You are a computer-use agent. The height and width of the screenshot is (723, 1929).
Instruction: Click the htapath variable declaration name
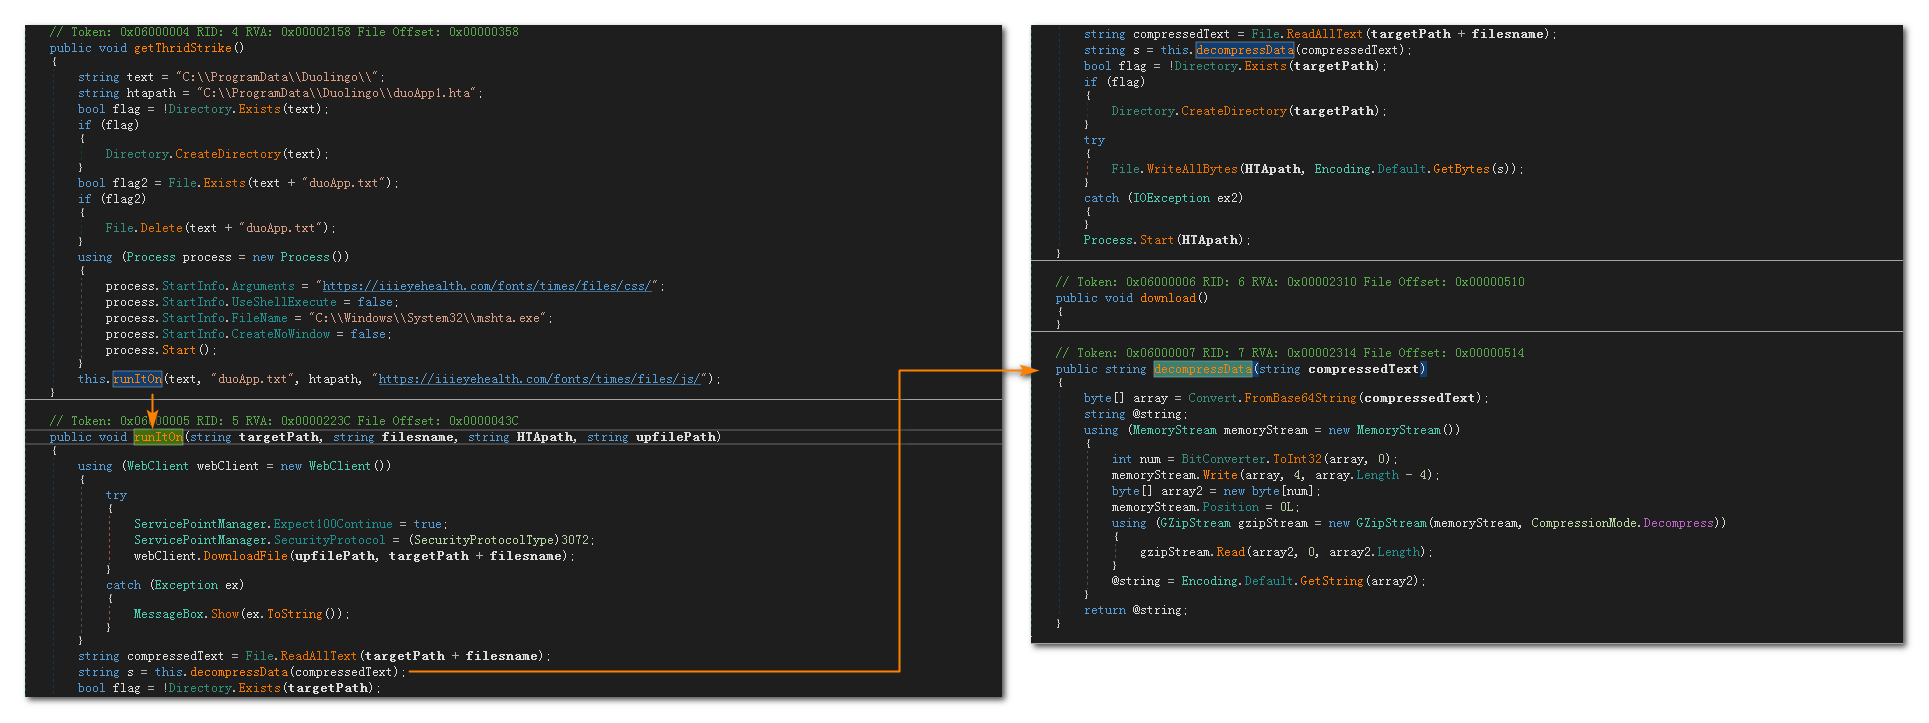pos(151,93)
